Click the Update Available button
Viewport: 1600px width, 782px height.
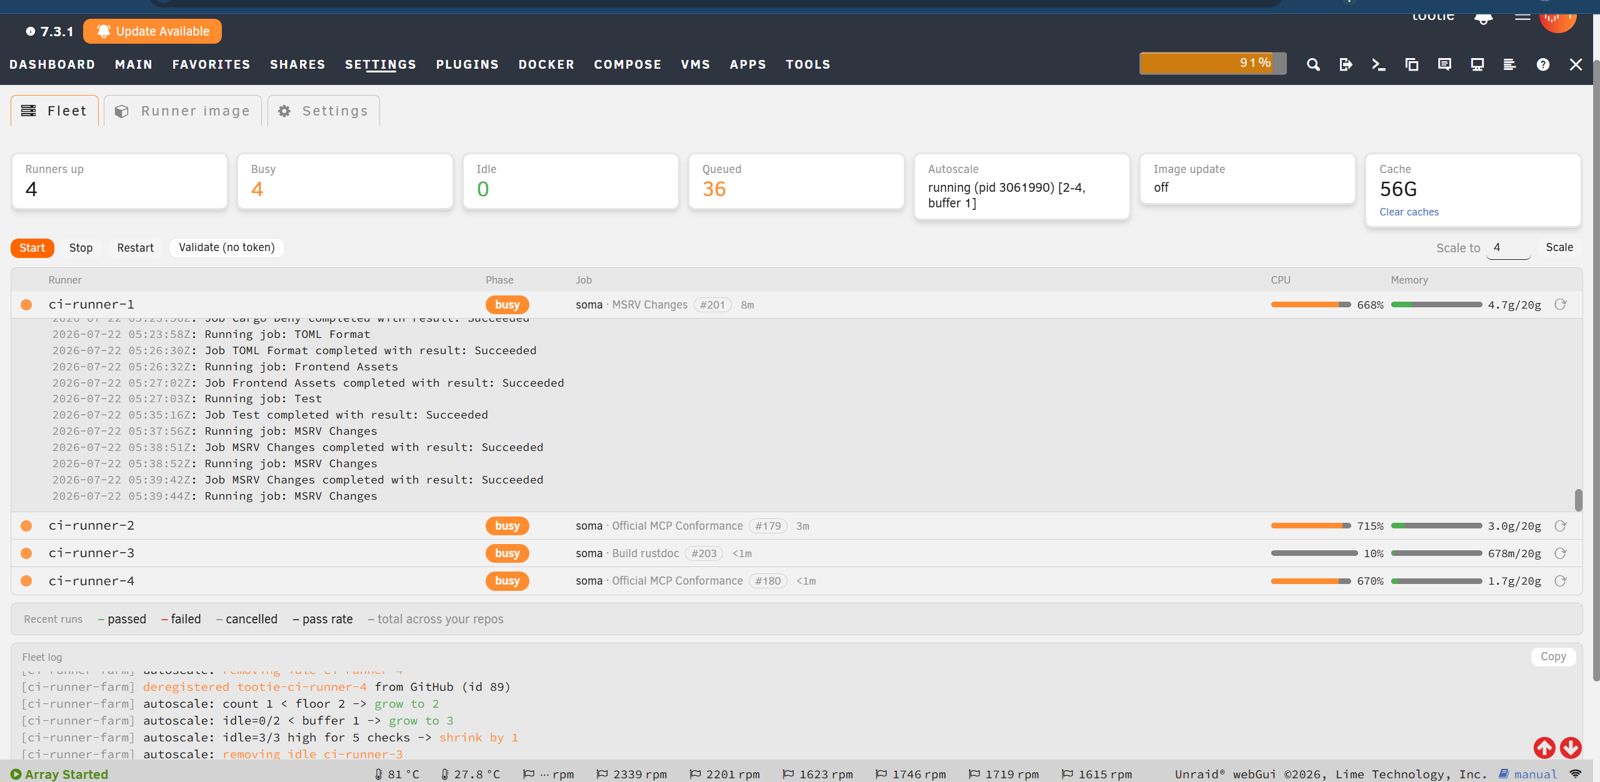[x=153, y=31]
